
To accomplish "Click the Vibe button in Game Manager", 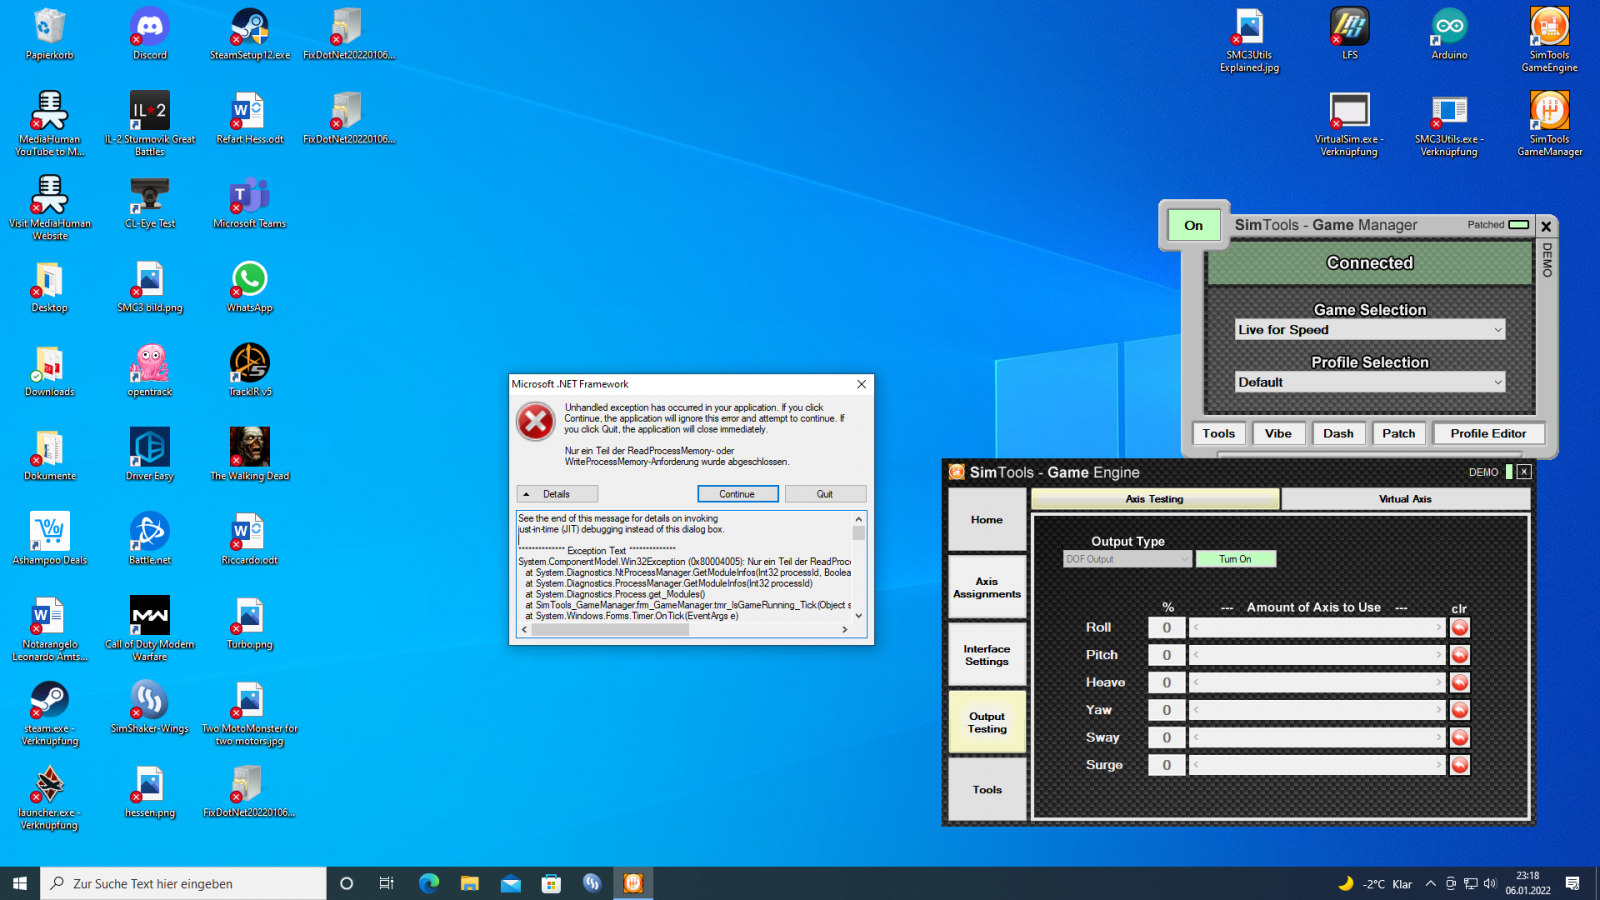I will (x=1278, y=433).
